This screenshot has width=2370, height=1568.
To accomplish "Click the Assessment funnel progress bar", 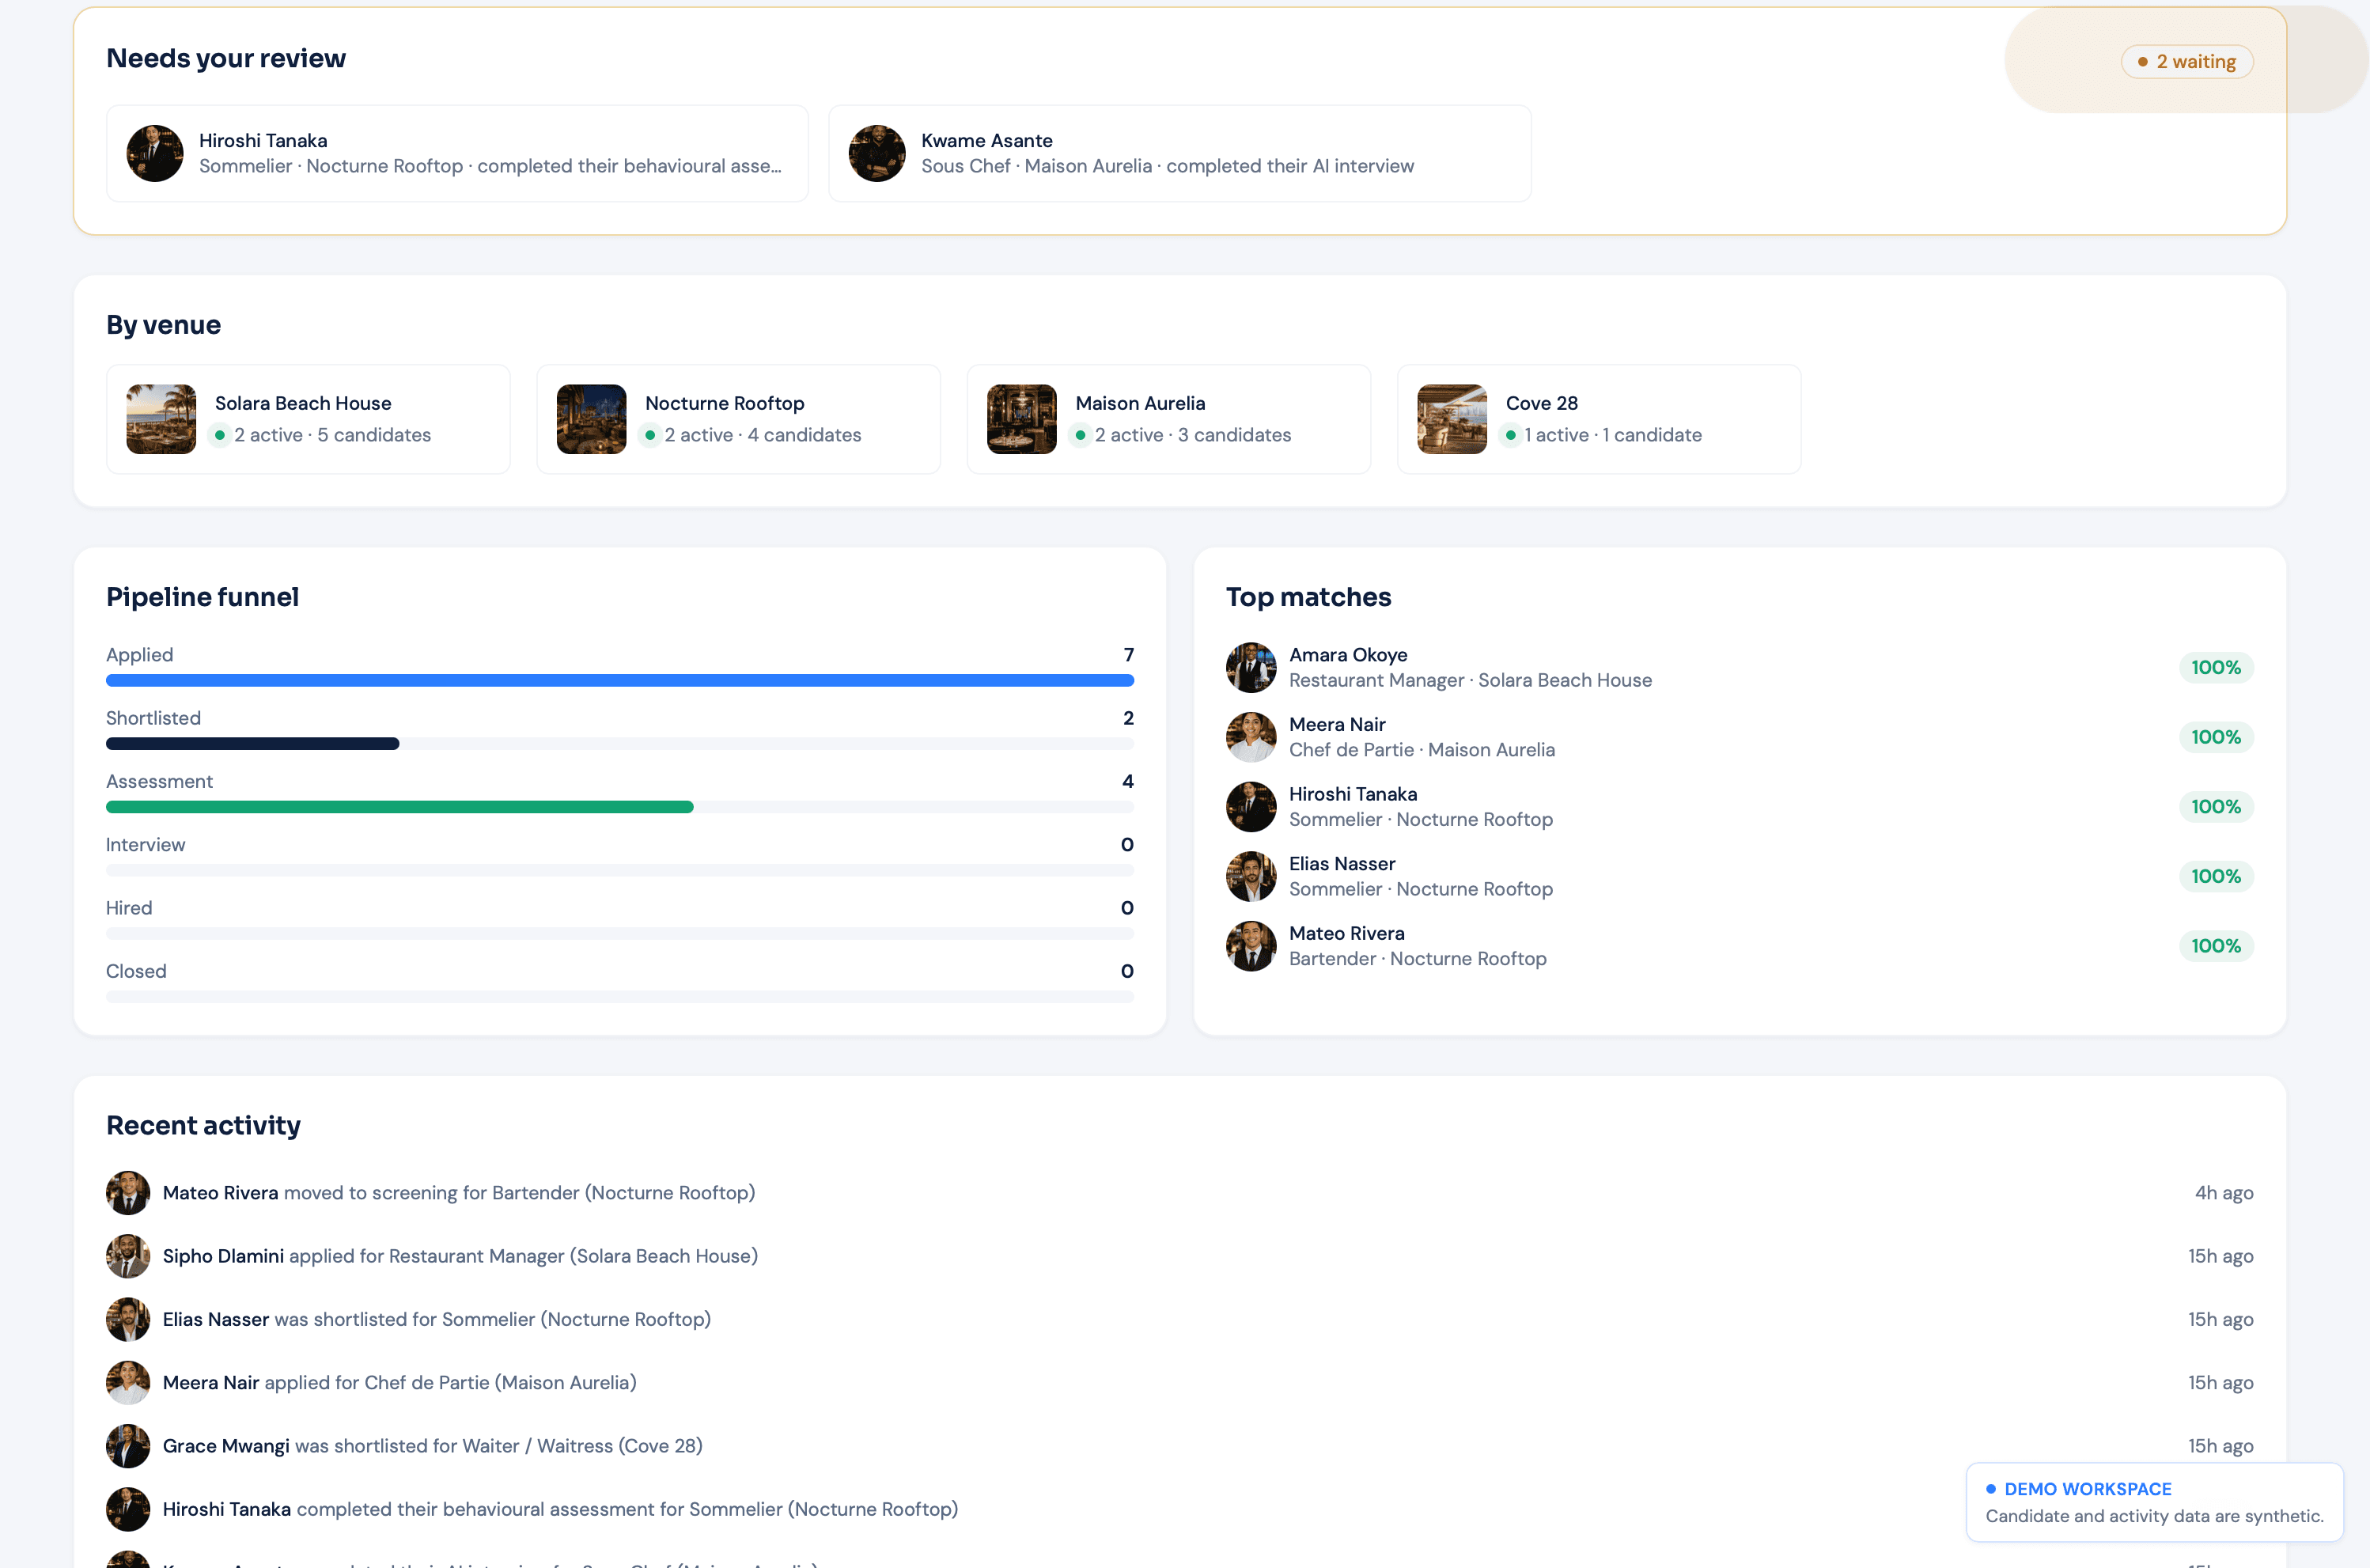I will [x=619, y=807].
